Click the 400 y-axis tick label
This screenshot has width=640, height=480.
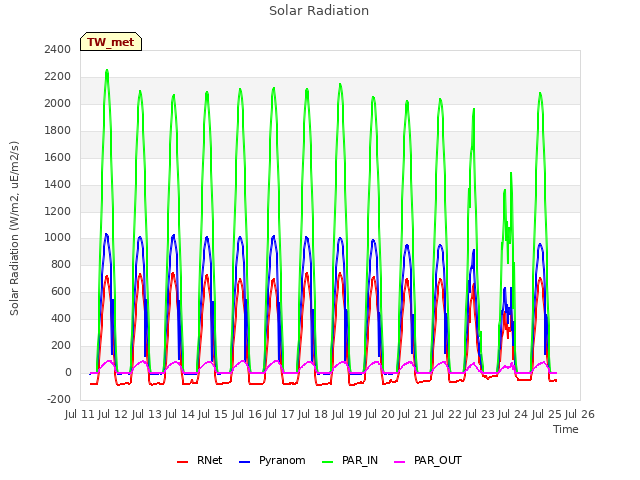61,319
